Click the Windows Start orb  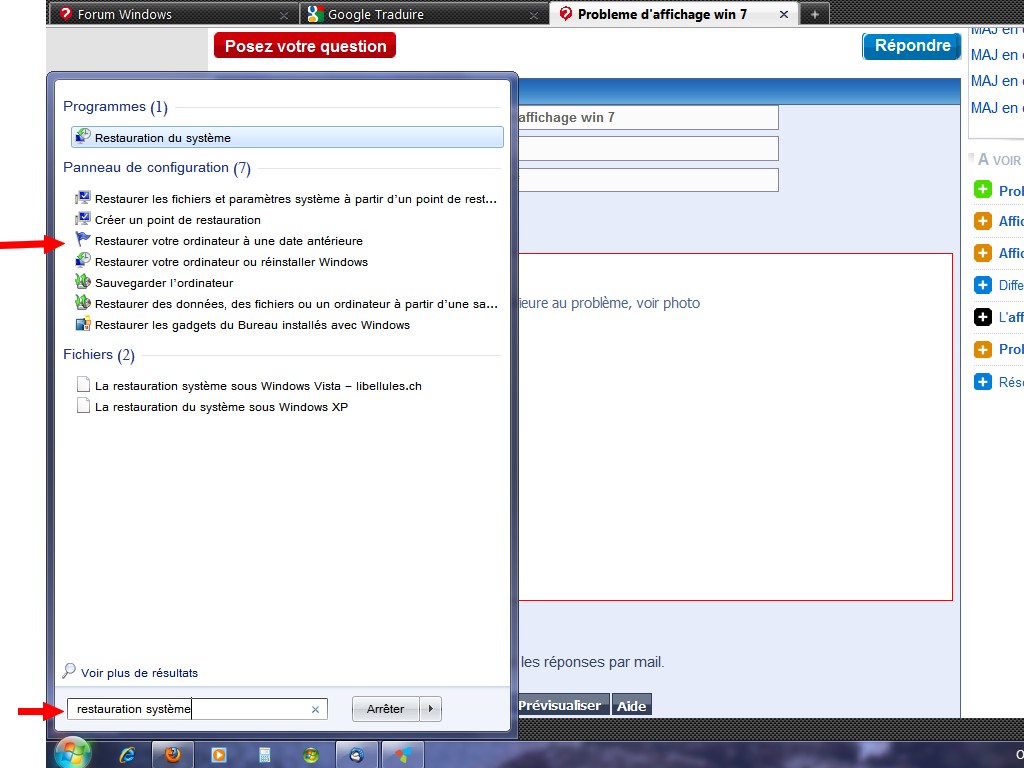coord(73,754)
